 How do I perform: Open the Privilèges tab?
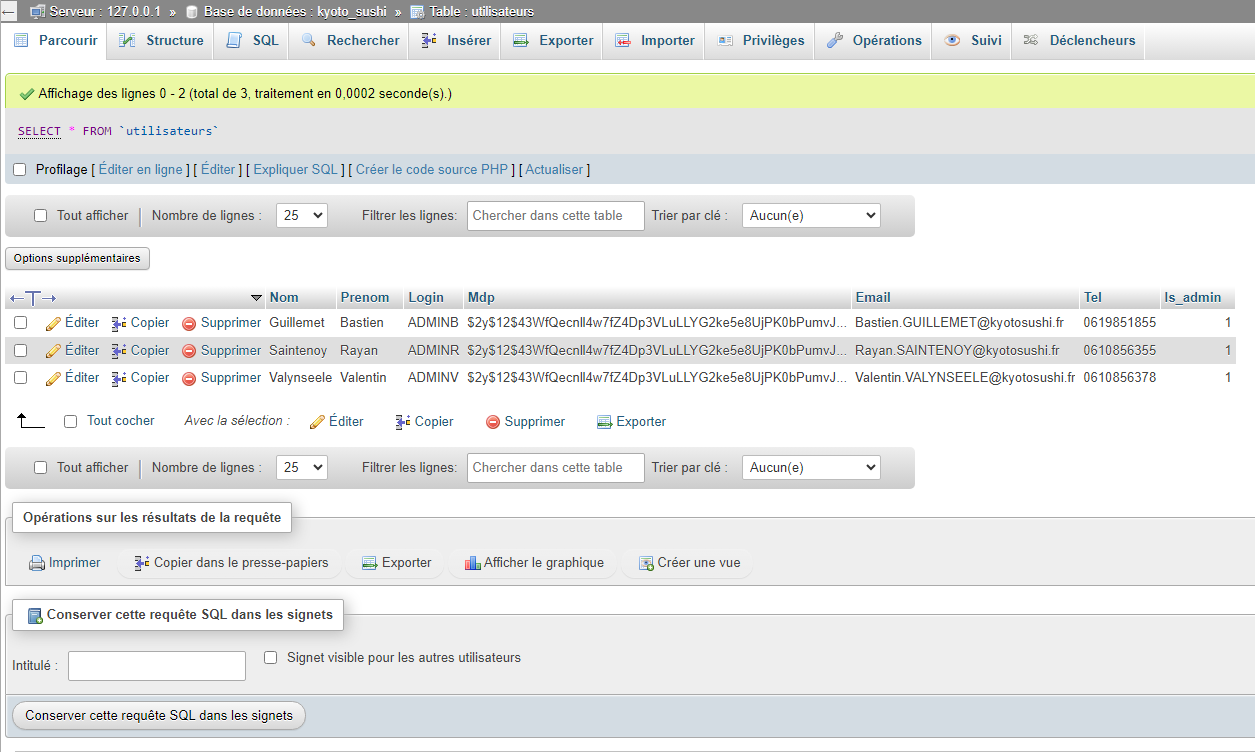coord(760,41)
